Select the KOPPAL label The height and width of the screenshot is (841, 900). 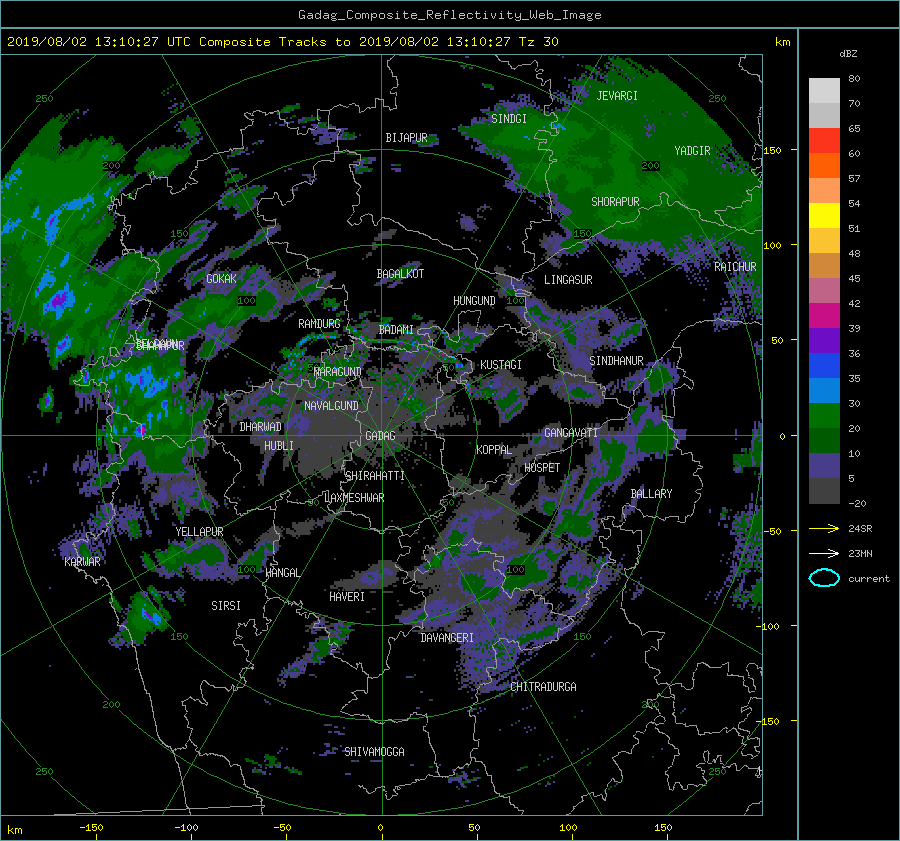point(494,450)
